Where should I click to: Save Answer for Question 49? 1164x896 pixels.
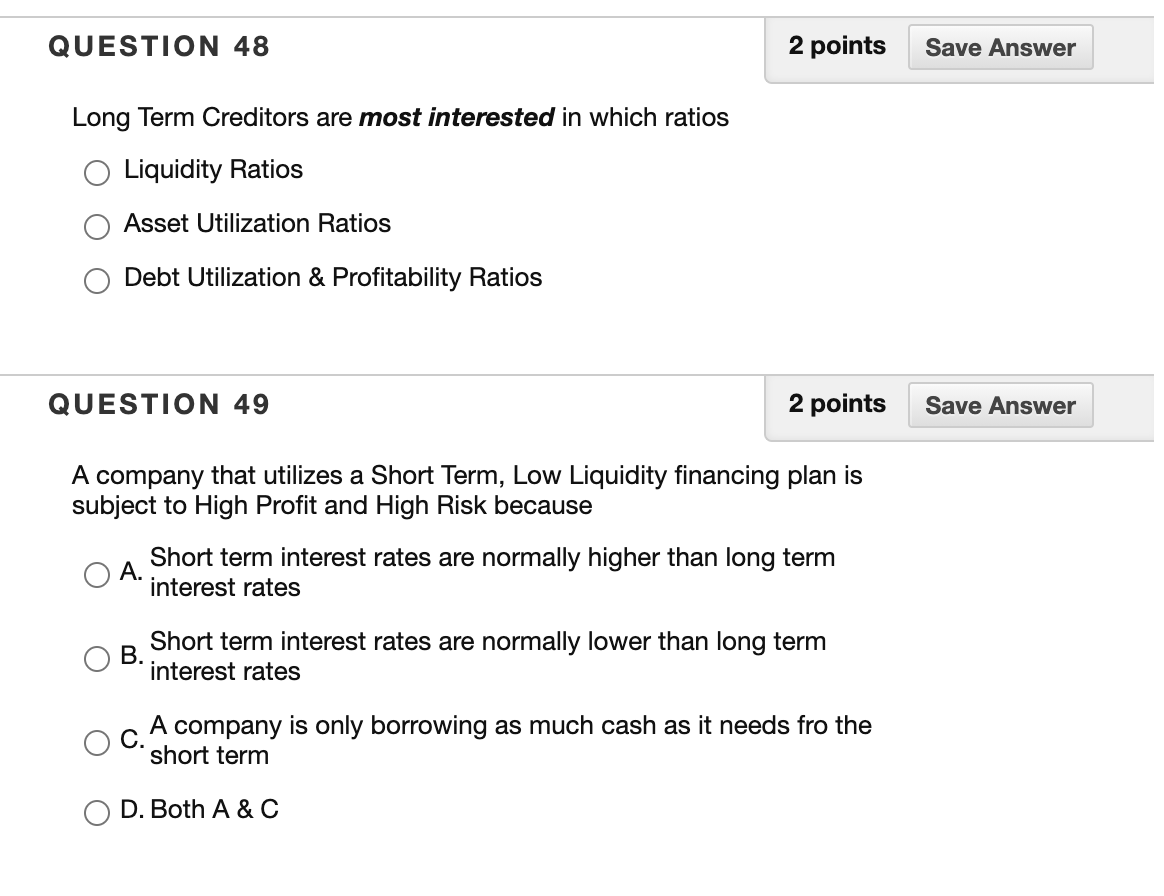coord(999,404)
